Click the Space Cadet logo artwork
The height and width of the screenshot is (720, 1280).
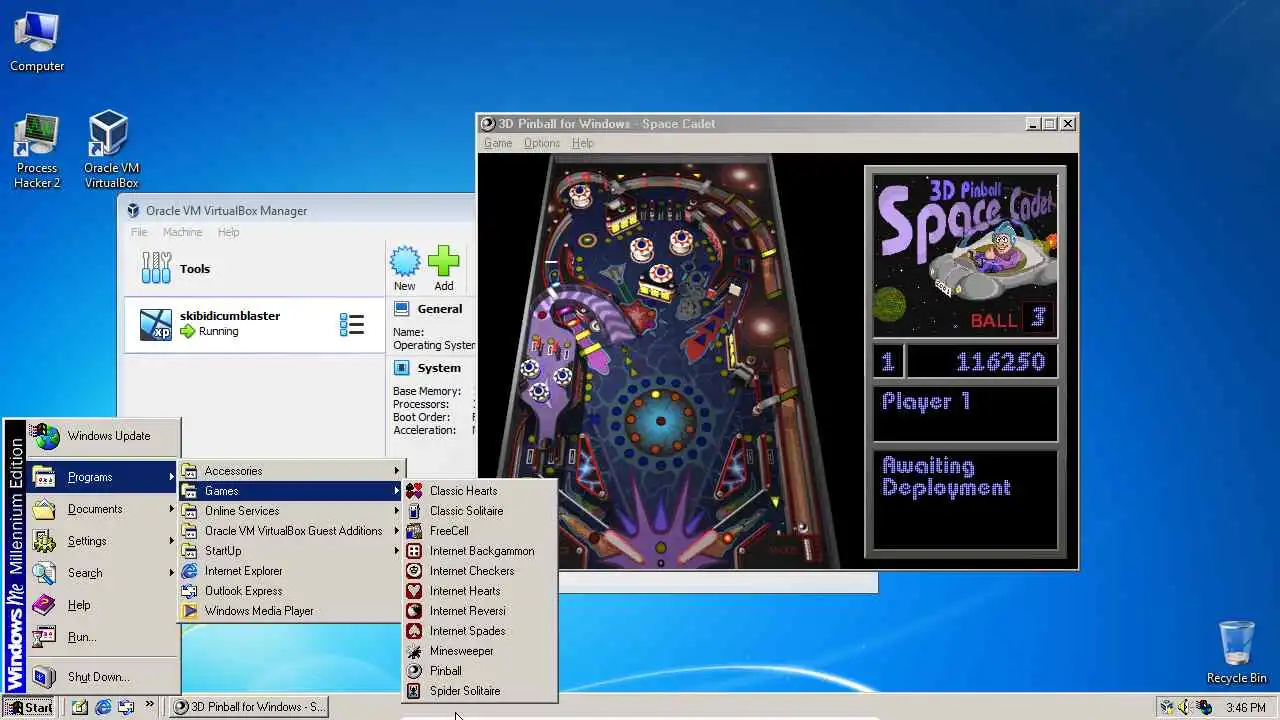click(x=965, y=255)
